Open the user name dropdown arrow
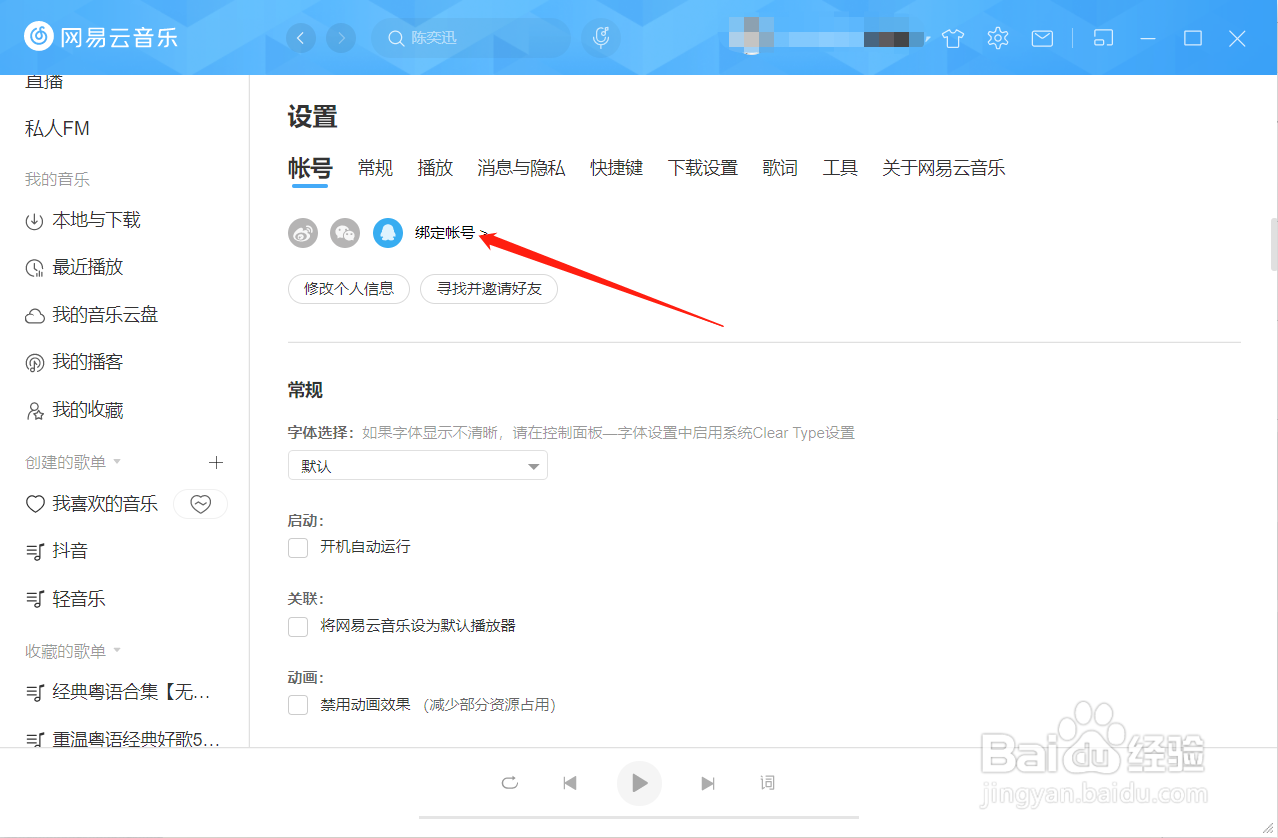The width and height of the screenshot is (1278, 838). [x=927, y=38]
